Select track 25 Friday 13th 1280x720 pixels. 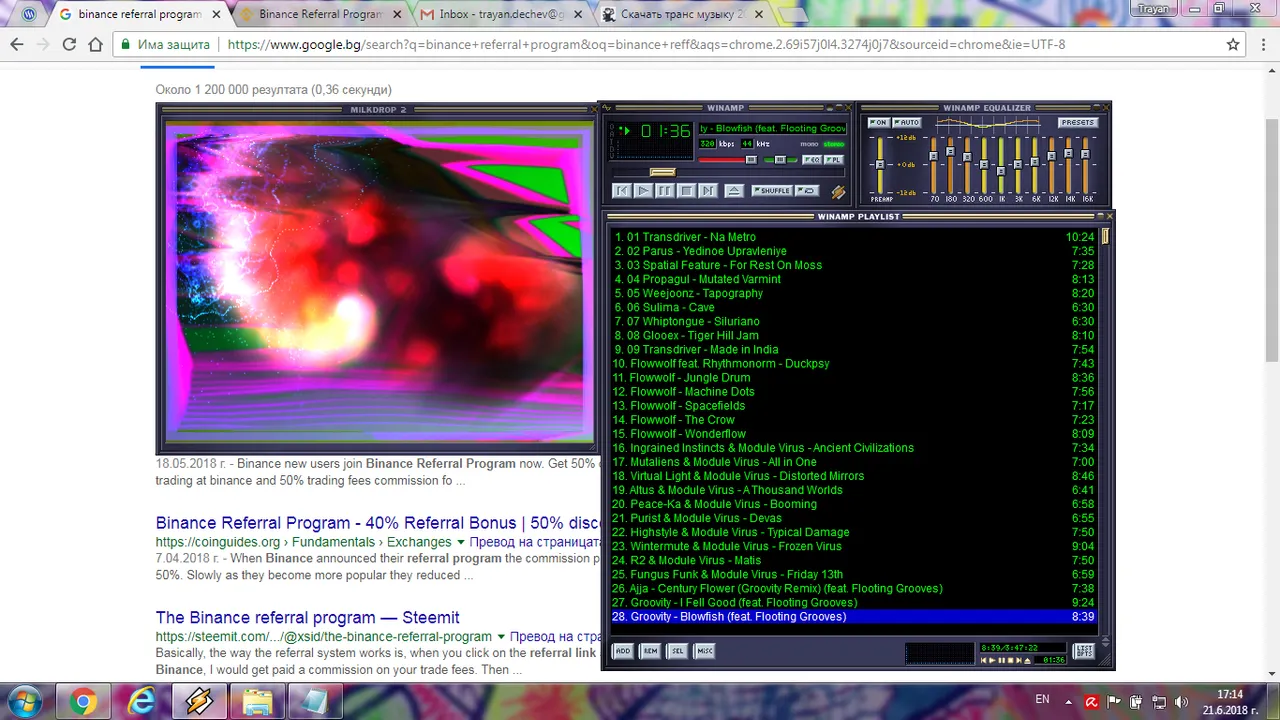pos(853,575)
